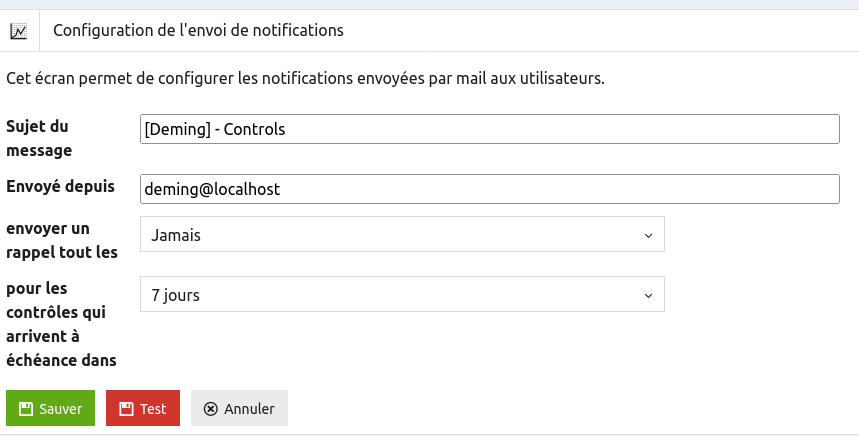
Task: Click the "Envoyé depuis" label
Action: [x=61, y=186]
